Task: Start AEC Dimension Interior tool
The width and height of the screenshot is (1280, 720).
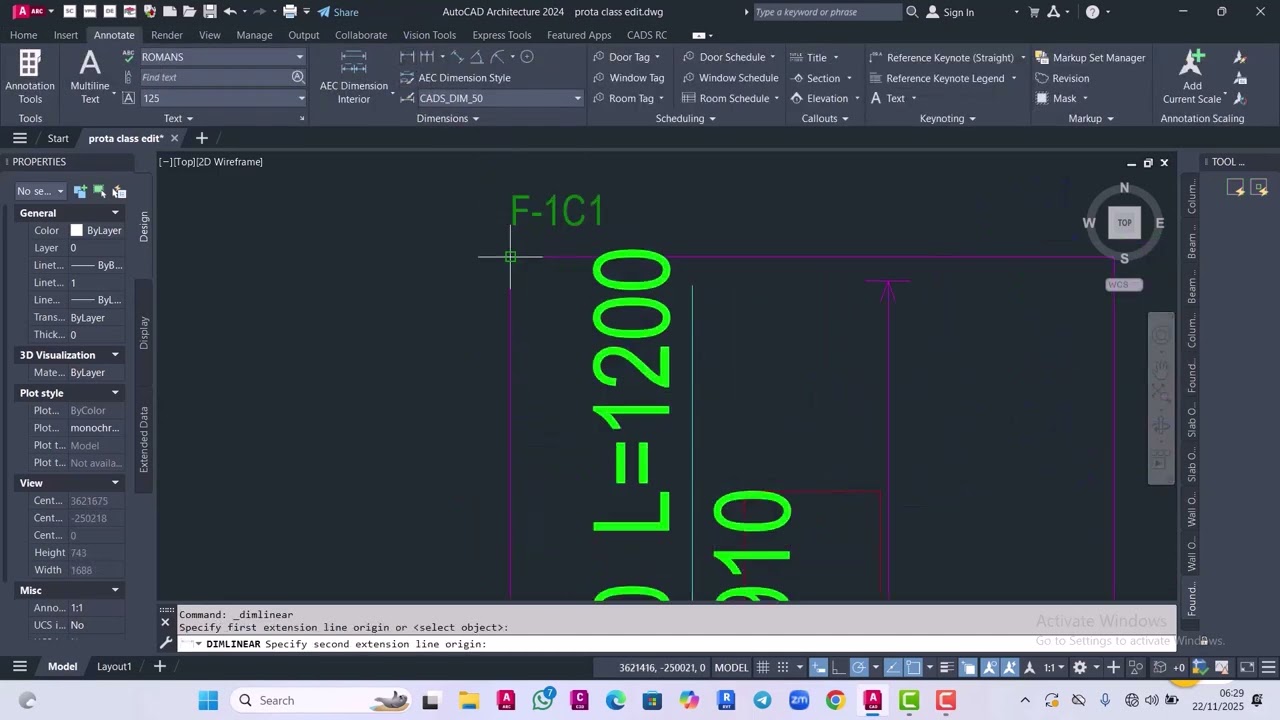Action: click(x=353, y=77)
